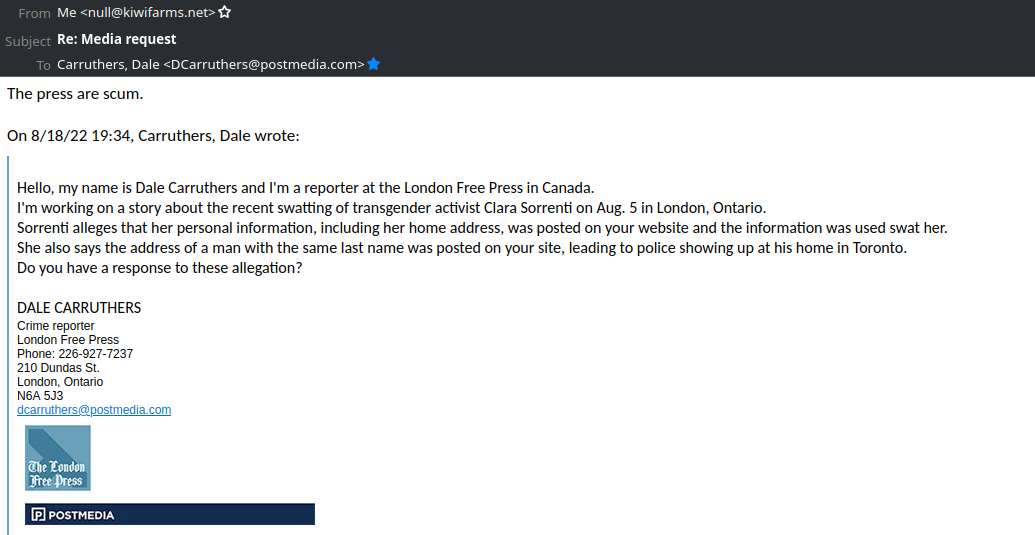Image resolution: width=1035 pixels, height=535 pixels.
Task: Click the London Free Press logo image
Action: pos(58,458)
